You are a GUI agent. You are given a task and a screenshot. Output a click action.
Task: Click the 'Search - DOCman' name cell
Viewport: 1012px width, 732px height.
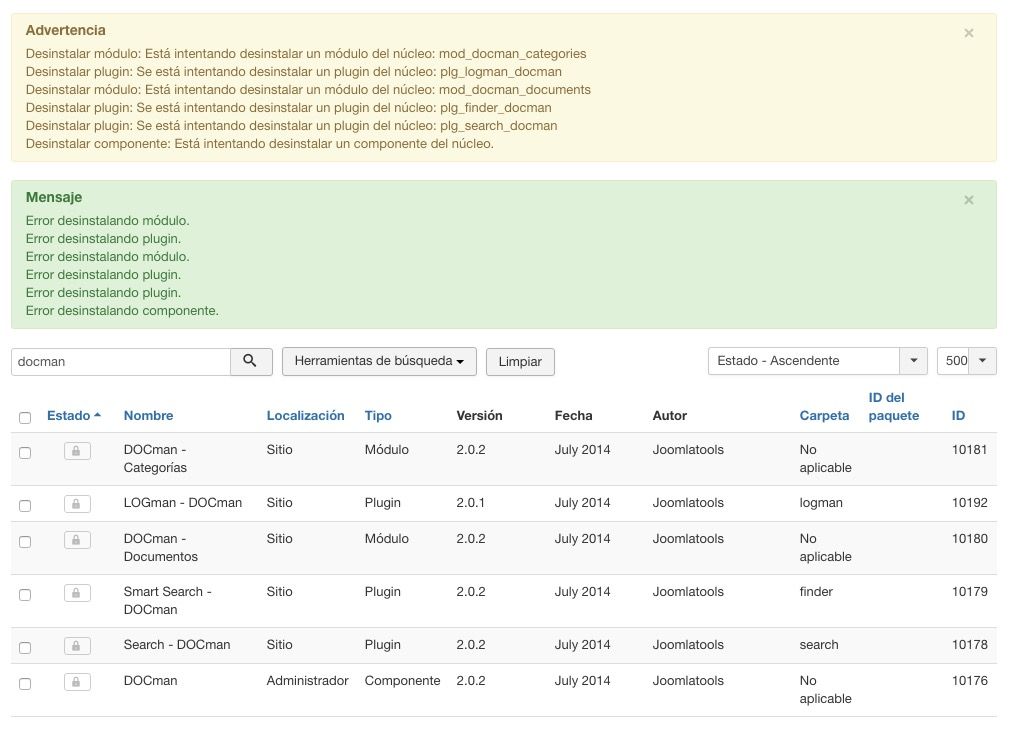pos(177,645)
